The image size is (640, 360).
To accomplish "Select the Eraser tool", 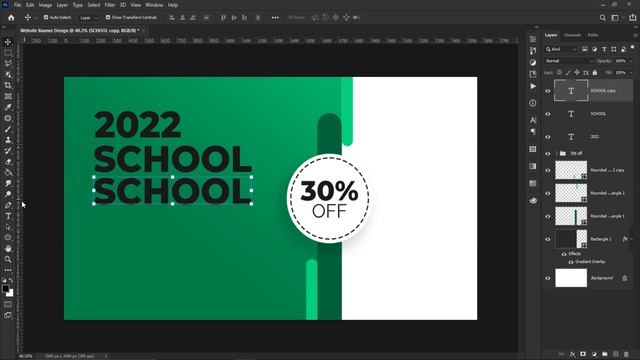I will [8, 162].
